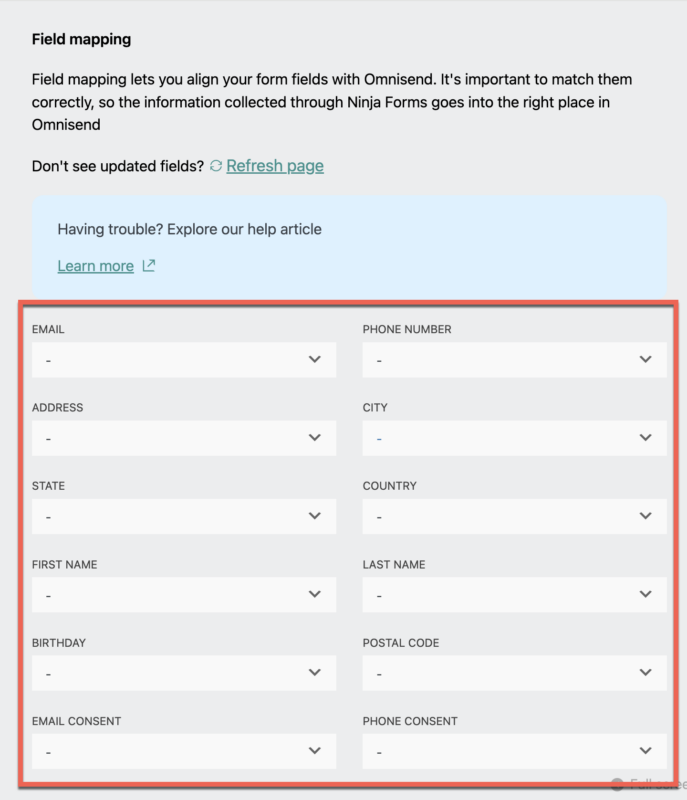Image resolution: width=687 pixels, height=800 pixels.
Task: Open the POSTAL CODE field mapping dropdown
Action: (514, 673)
